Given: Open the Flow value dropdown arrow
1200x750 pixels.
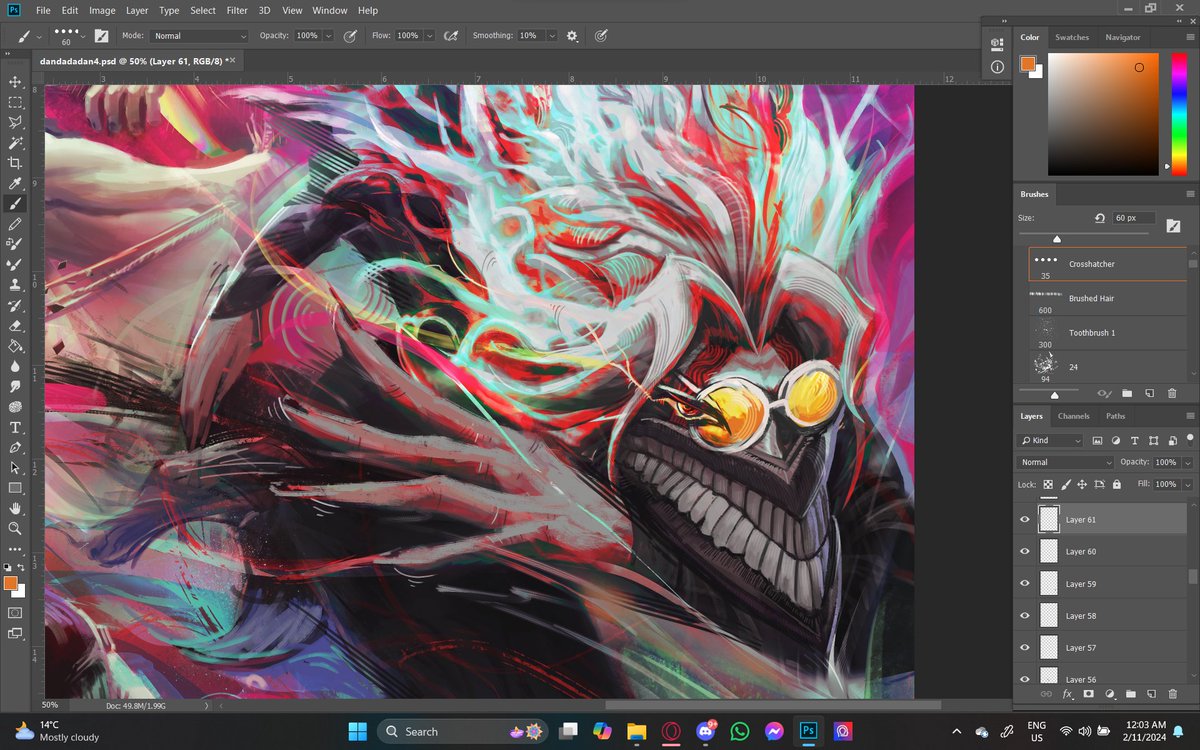Looking at the screenshot, I should pos(429,36).
